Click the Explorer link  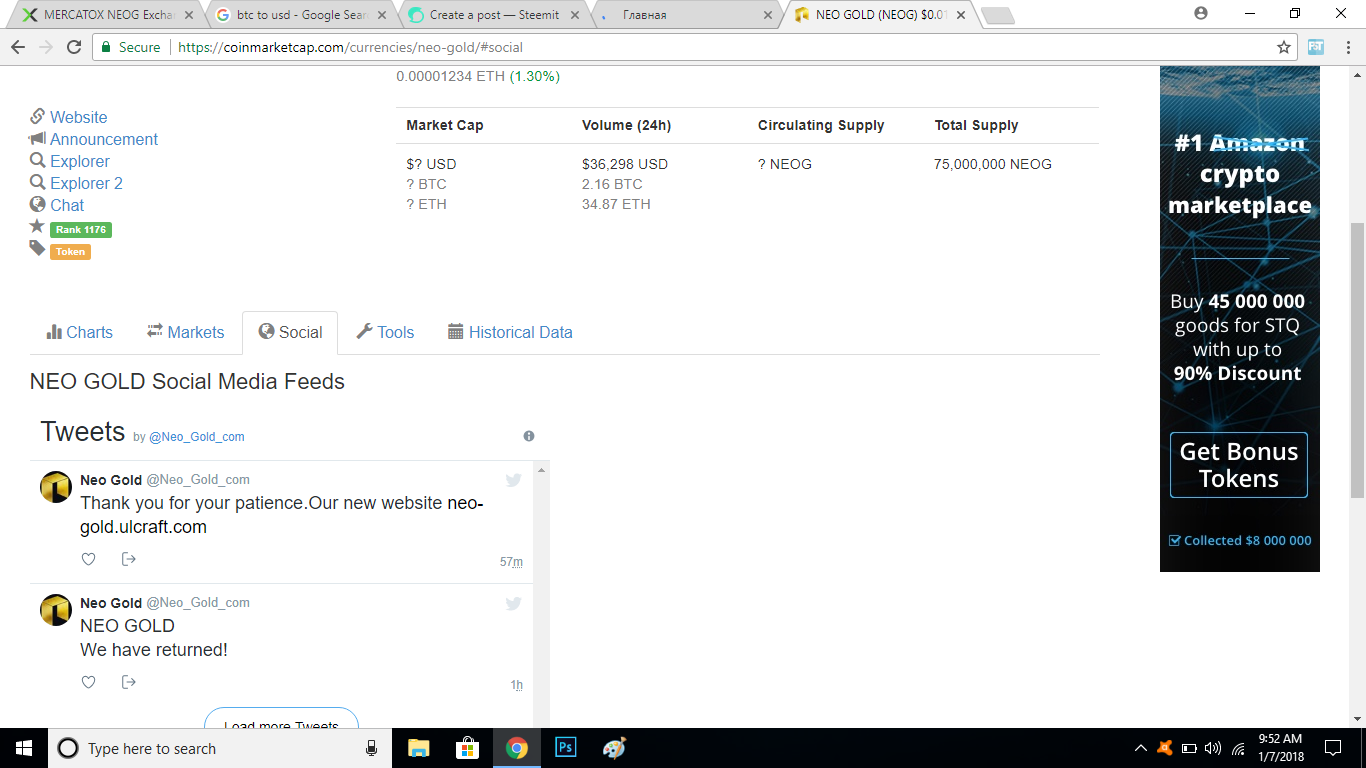coord(80,161)
